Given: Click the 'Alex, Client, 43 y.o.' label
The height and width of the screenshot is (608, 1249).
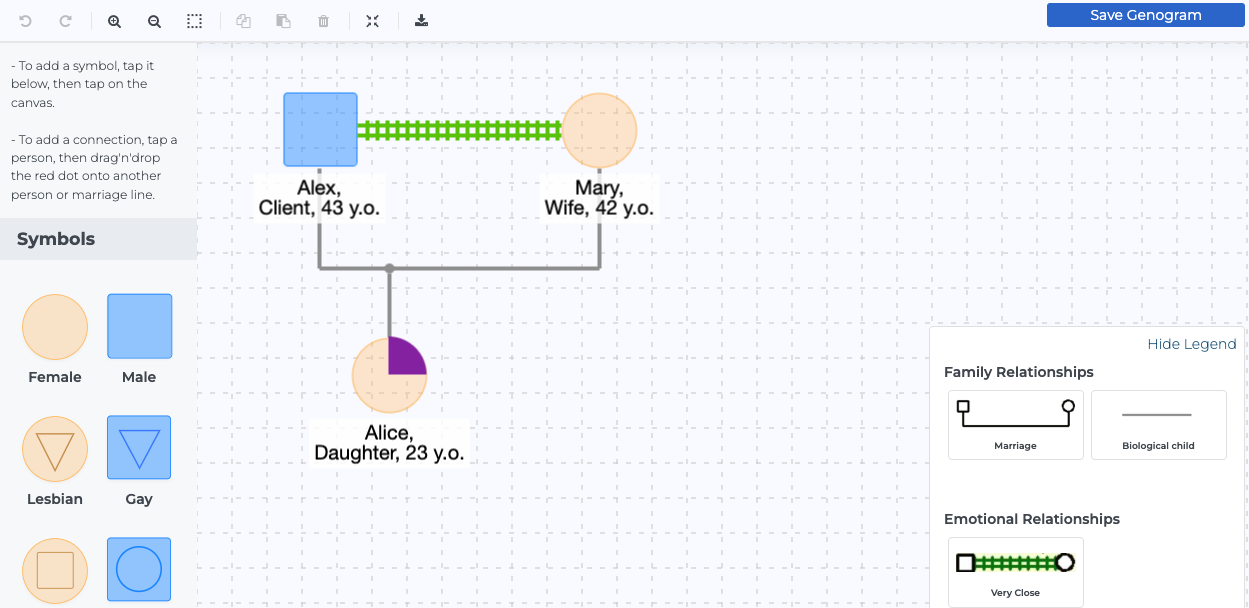Looking at the screenshot, I should [x=319, y=198].
